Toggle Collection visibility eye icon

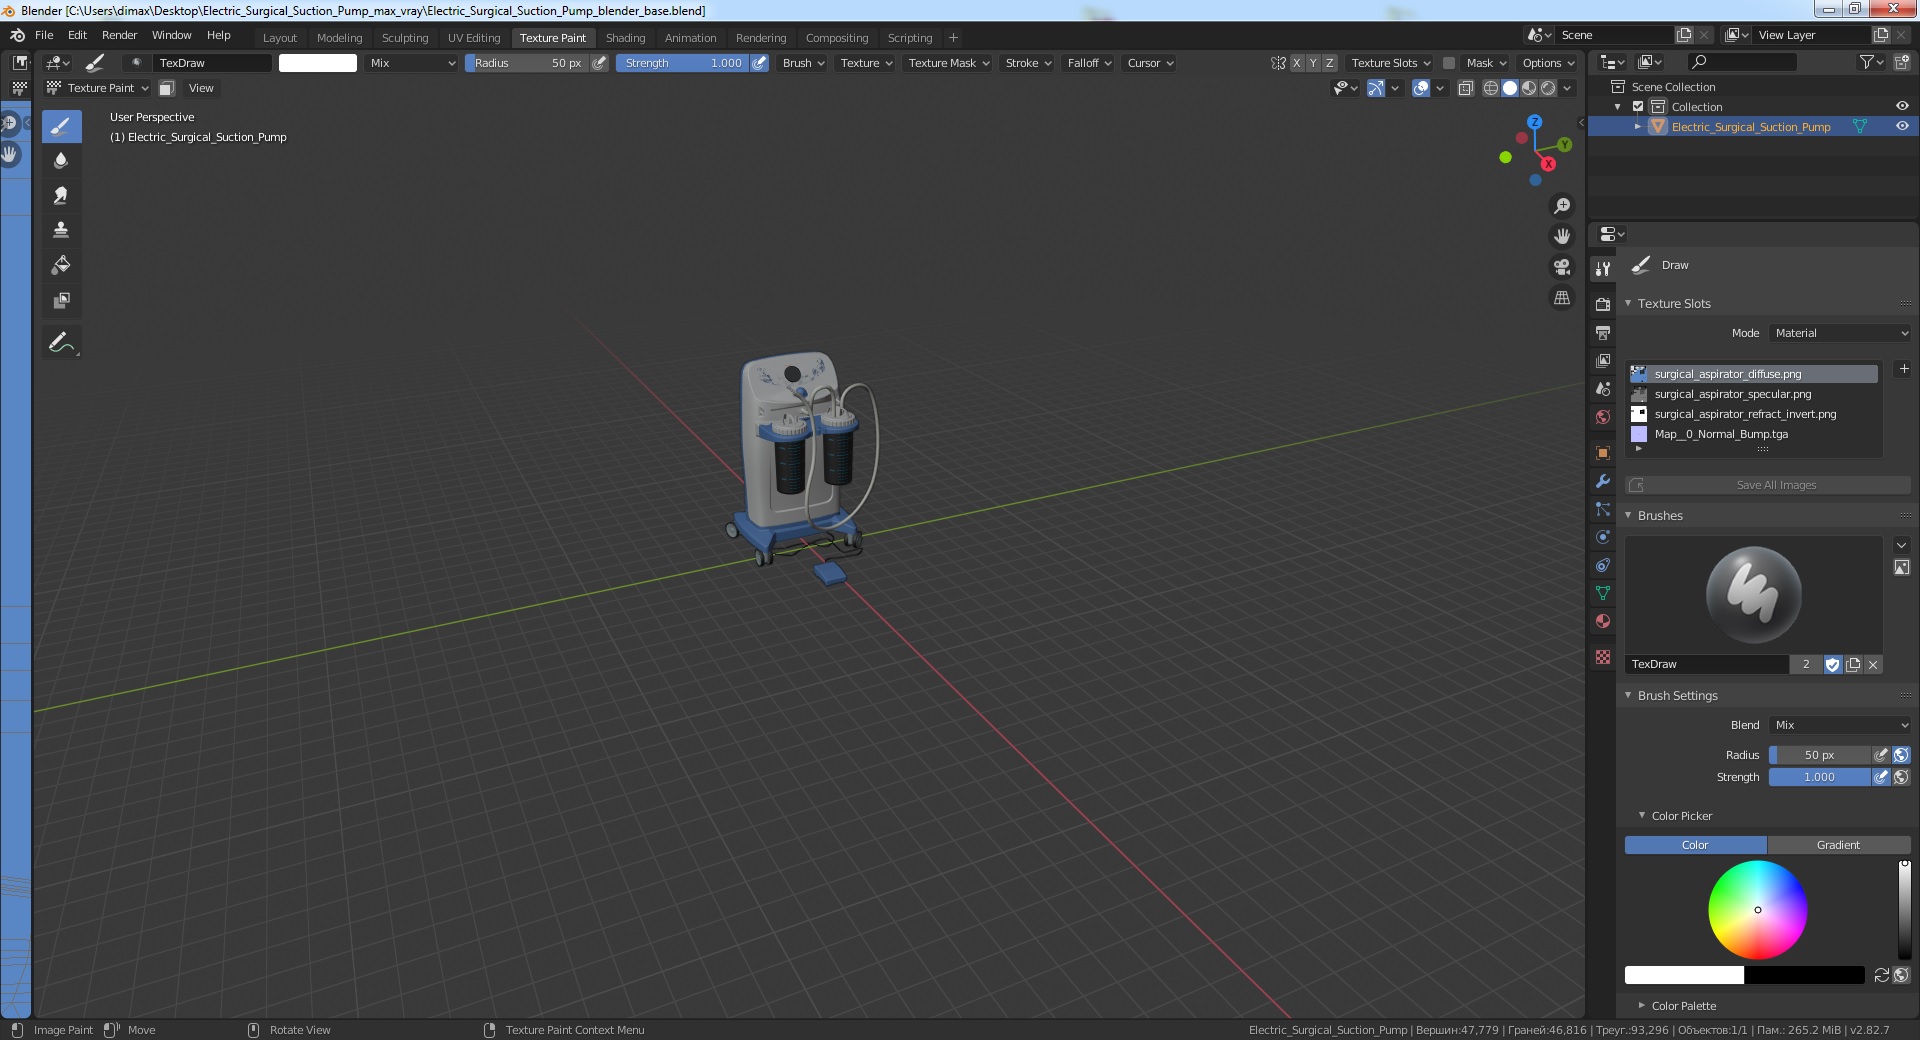tap(1902, 106)
